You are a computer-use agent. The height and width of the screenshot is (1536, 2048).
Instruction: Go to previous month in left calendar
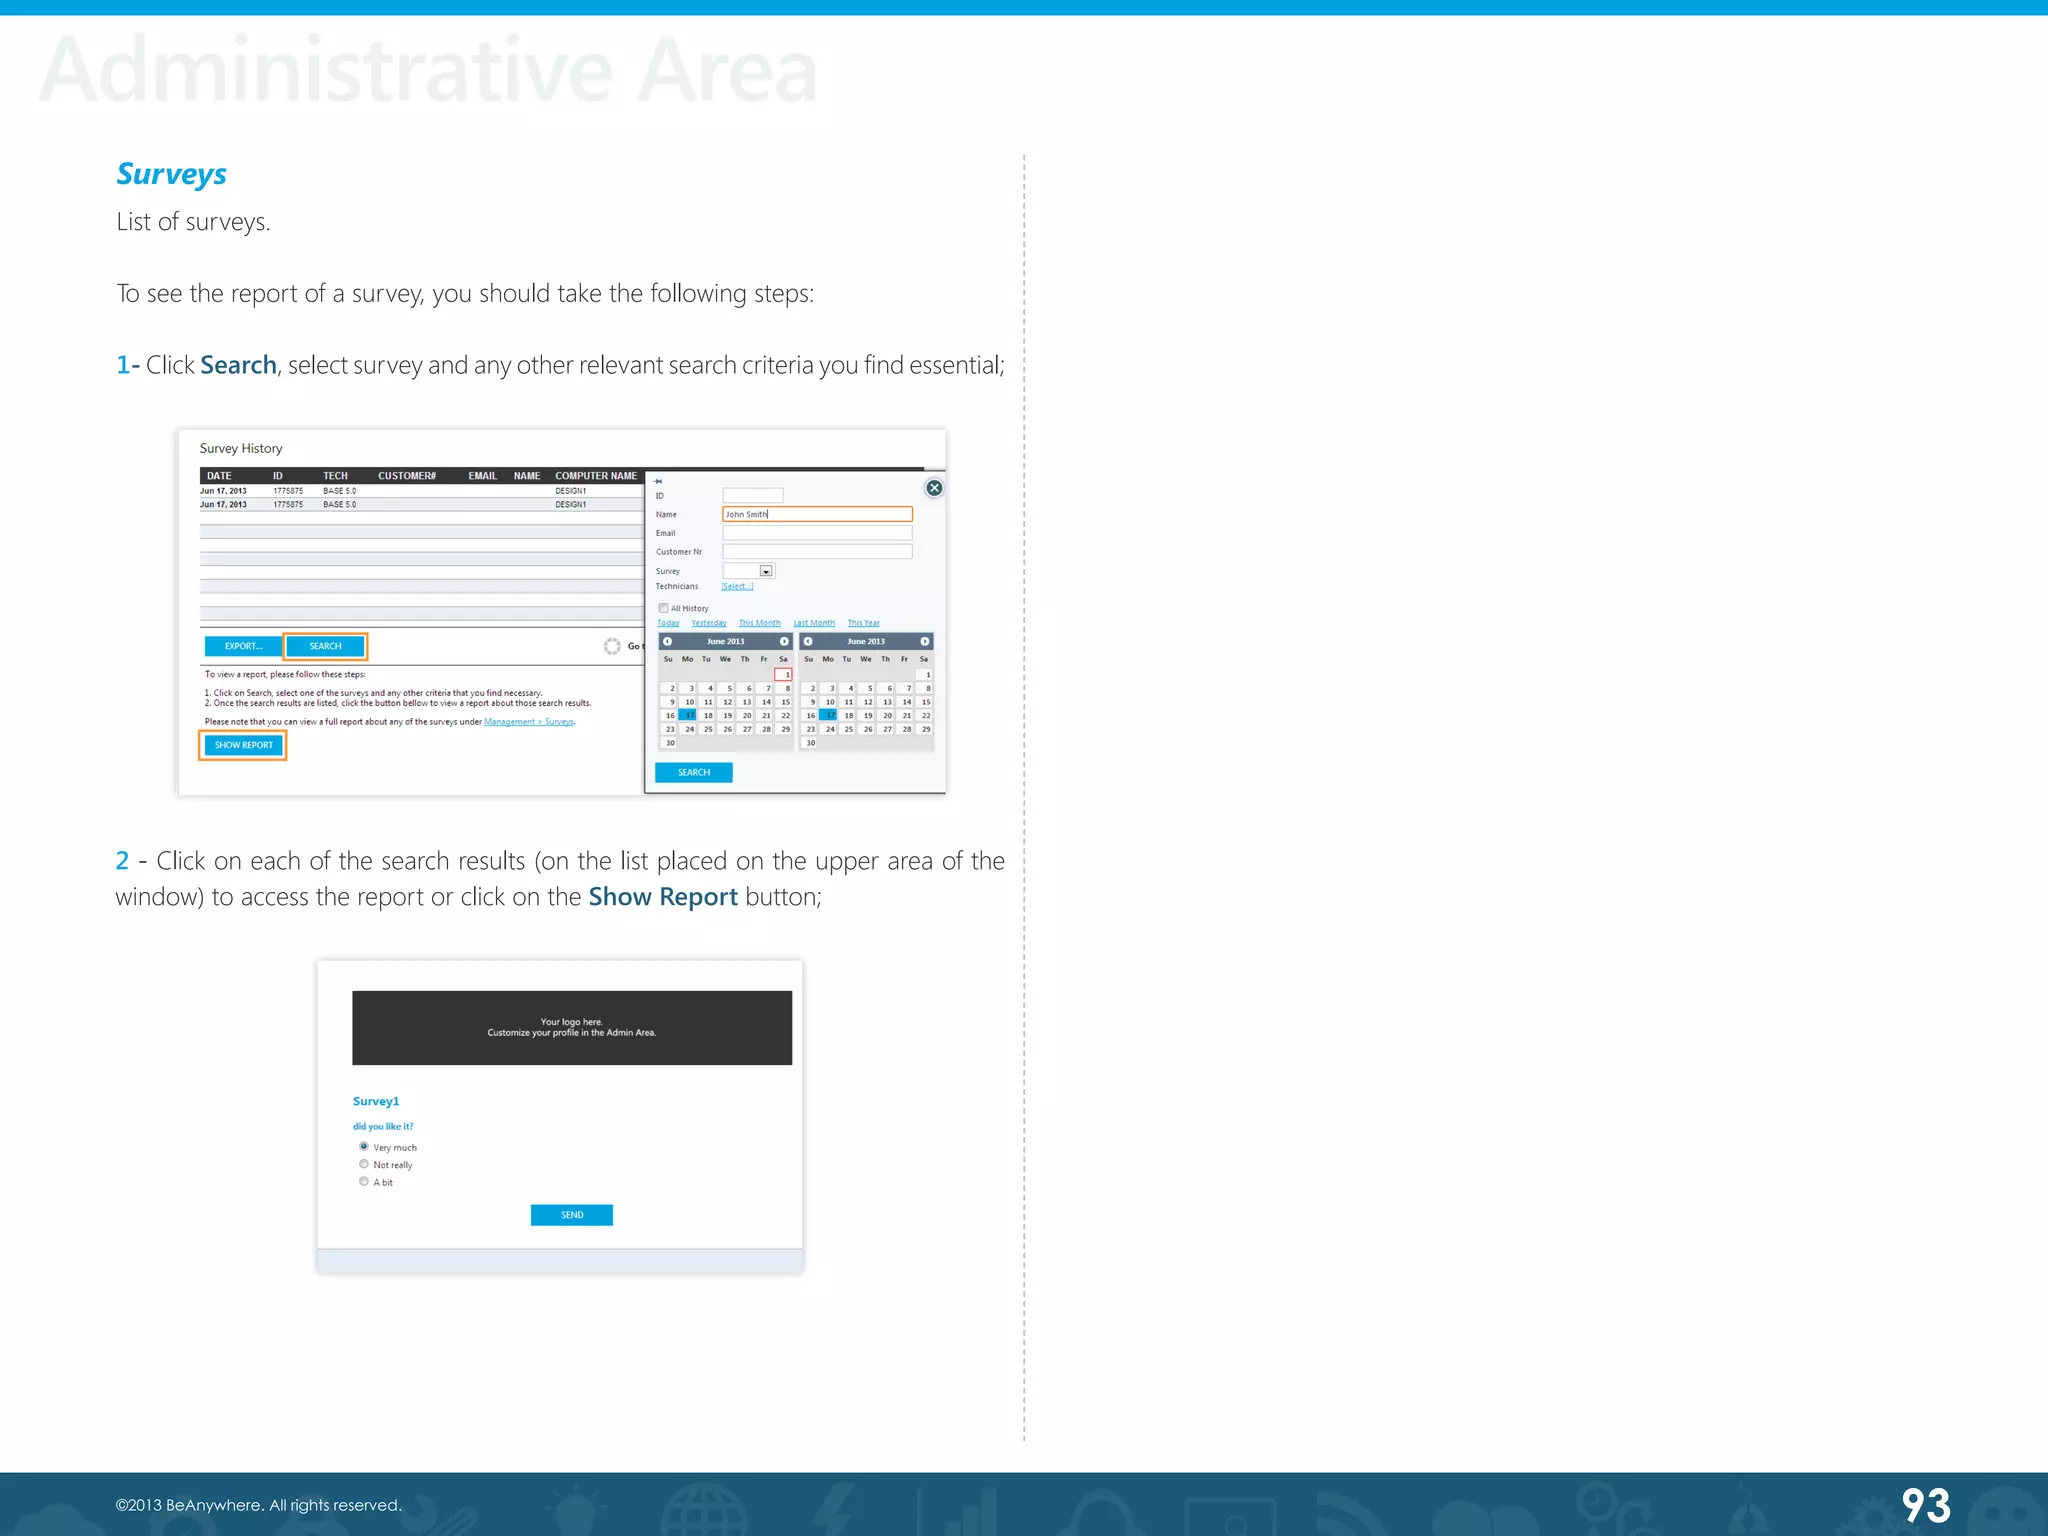pyautogui.click(x=667, y=642)
